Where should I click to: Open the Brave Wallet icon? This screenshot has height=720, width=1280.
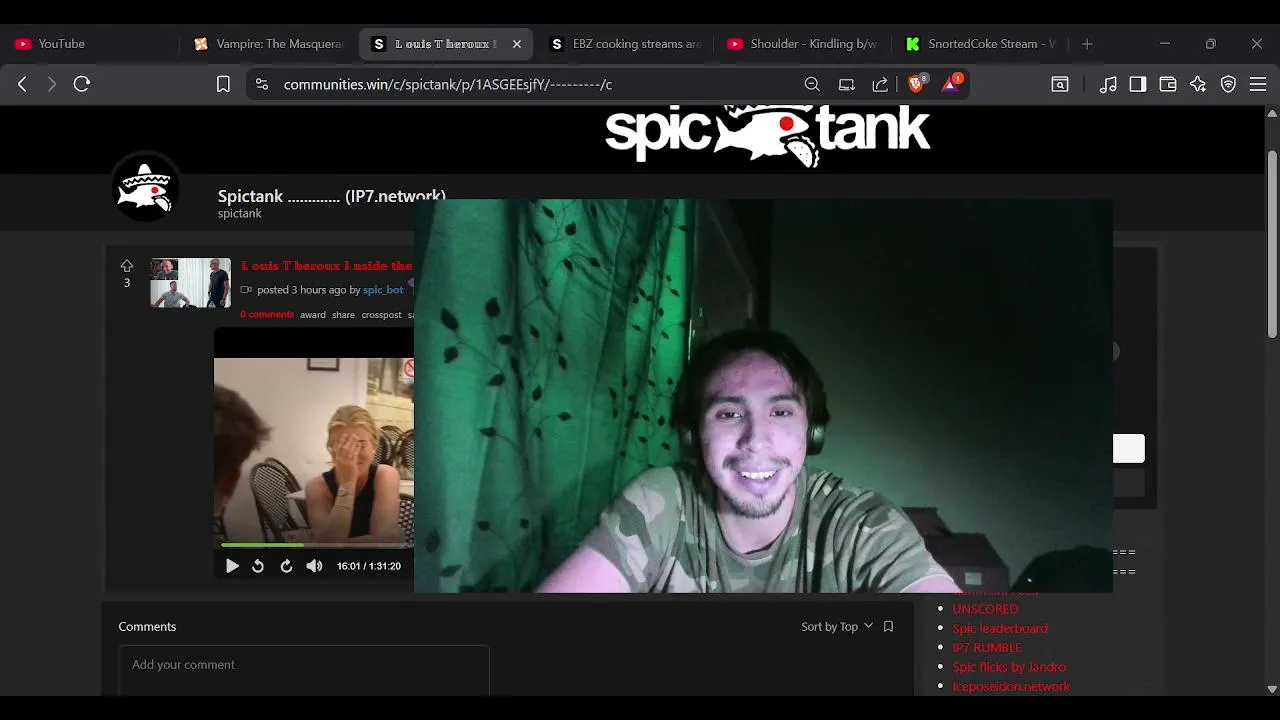(1168, 84)
